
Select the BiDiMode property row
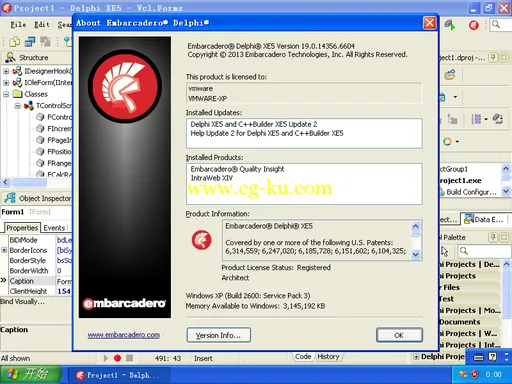[x=36, y=240]
